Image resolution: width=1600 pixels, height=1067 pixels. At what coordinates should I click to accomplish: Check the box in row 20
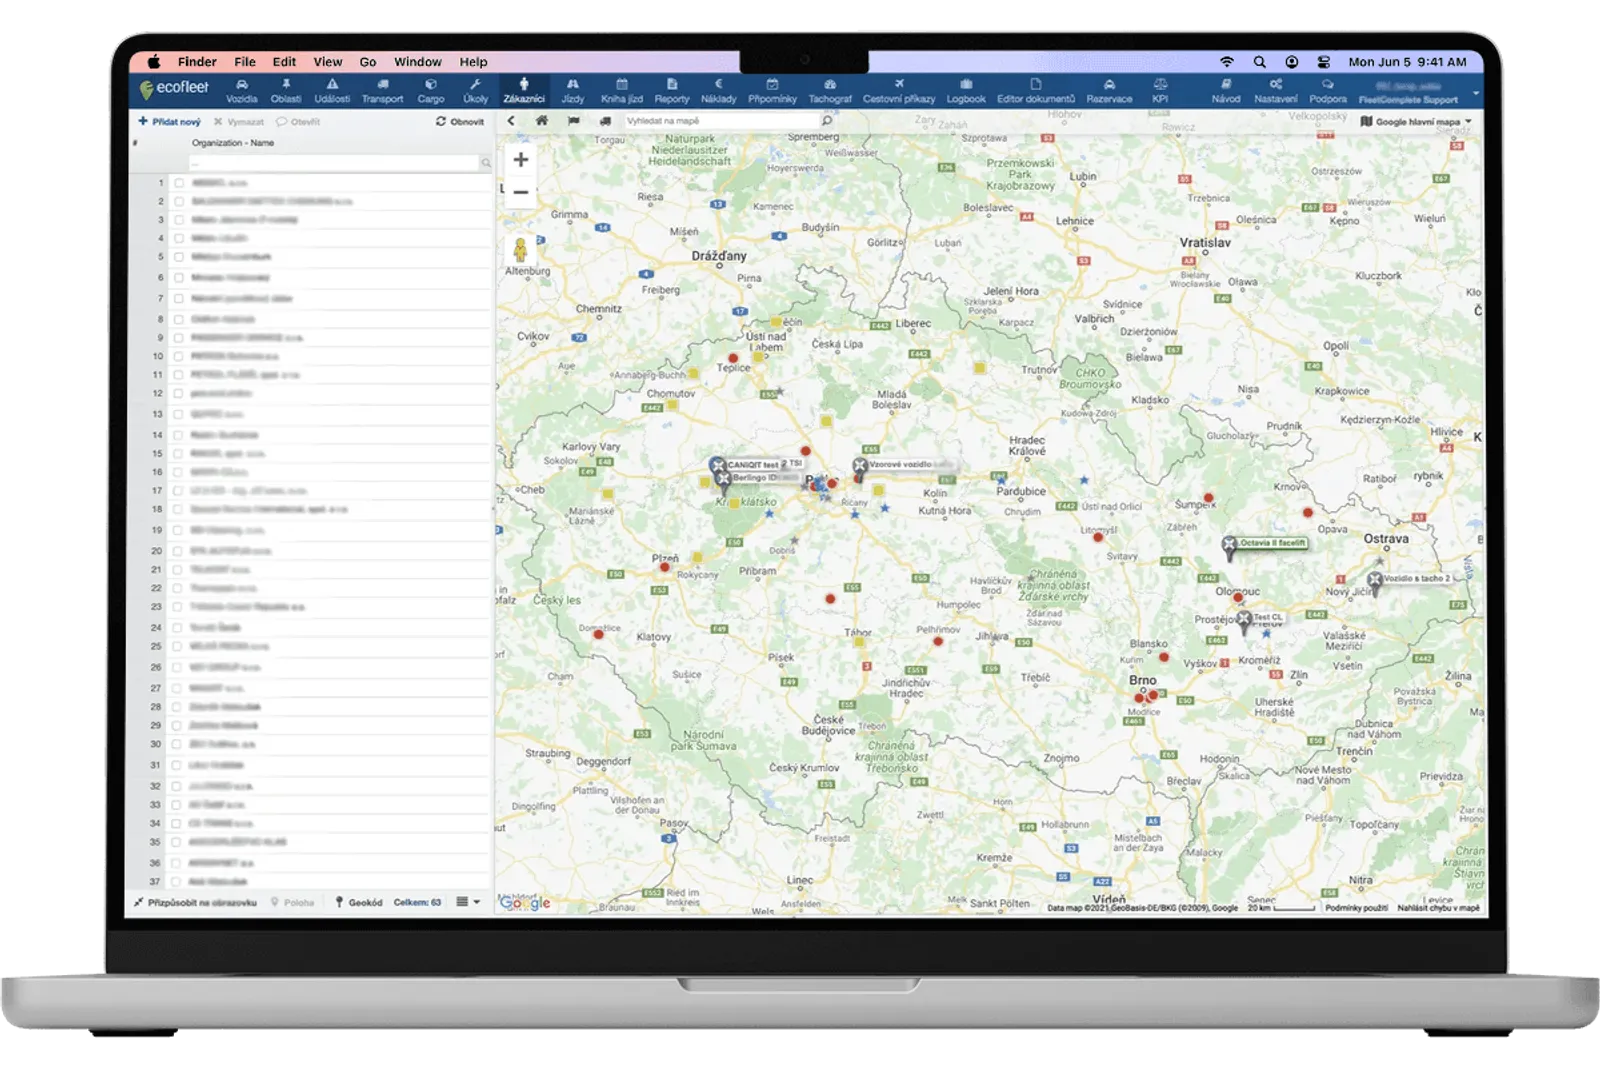179,551
